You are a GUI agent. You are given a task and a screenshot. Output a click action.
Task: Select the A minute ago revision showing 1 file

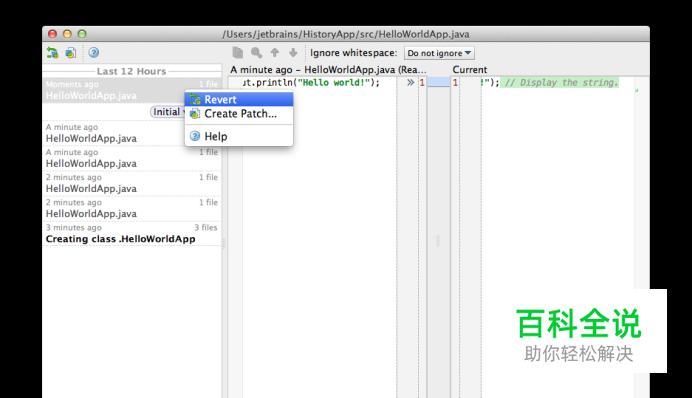click(x=132, y=158)
